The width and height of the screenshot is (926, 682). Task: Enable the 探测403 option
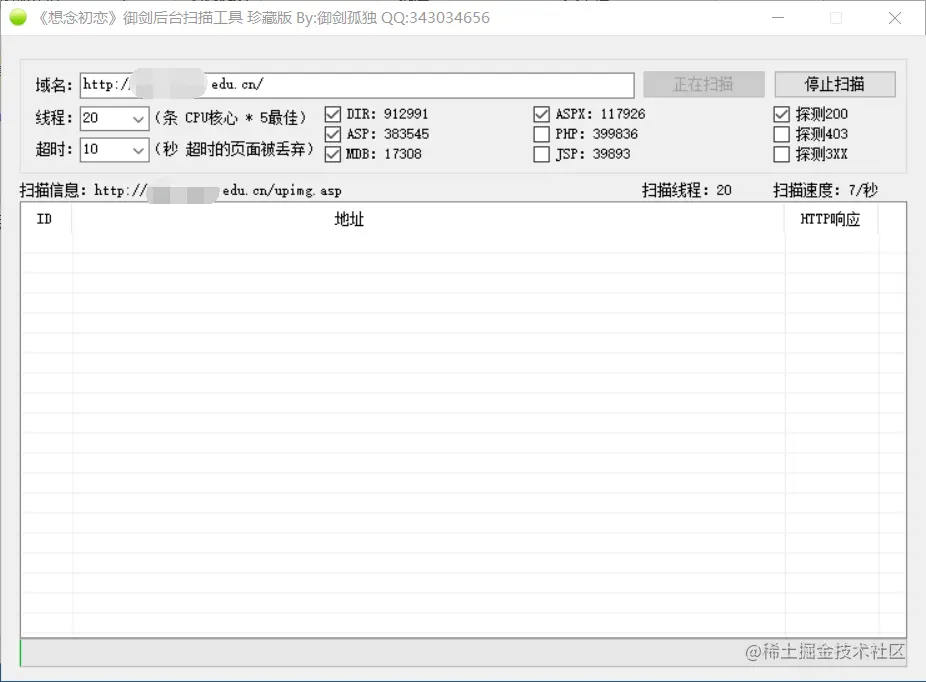point(782,133)
